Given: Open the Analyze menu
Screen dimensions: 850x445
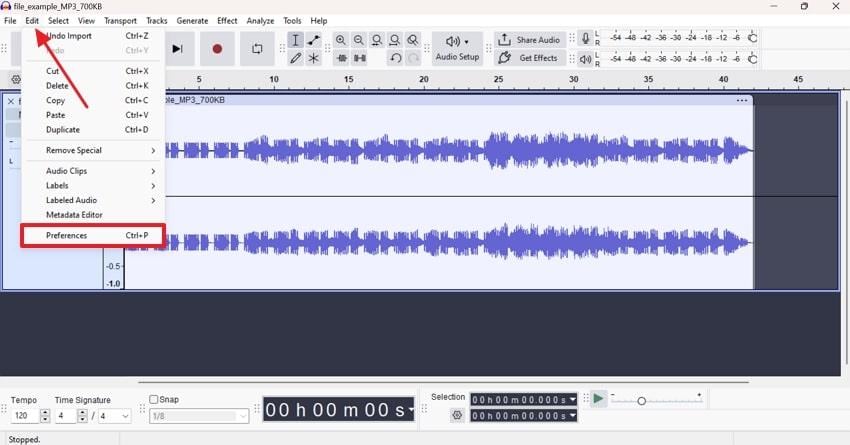Looking at the screenshot, I should [x=260, y=21].
